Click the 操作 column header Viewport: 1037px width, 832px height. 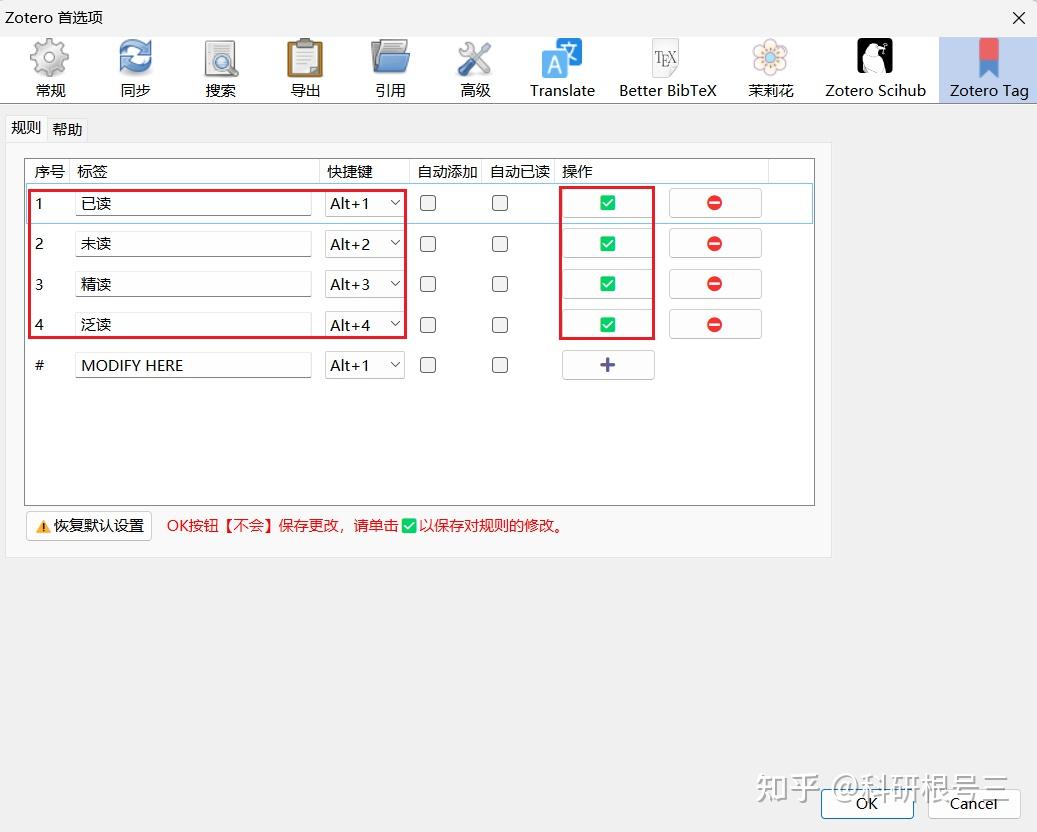click(x=661, y=172)
